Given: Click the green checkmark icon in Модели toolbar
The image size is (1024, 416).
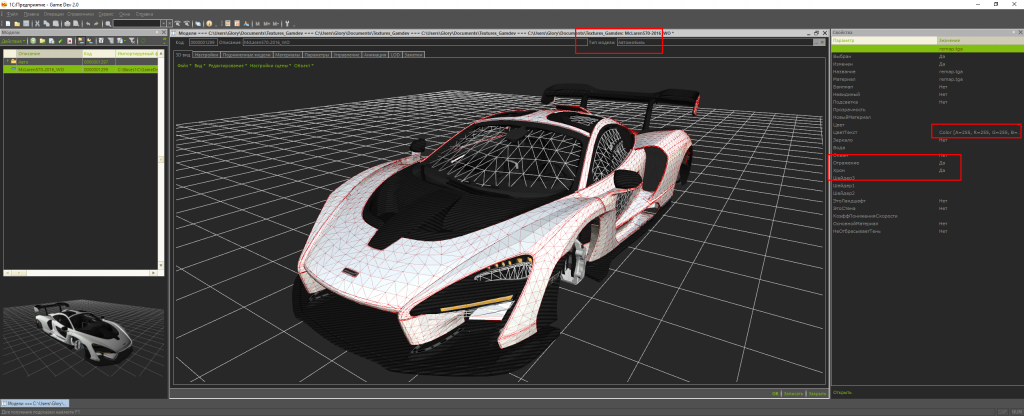Looking at the screenshot, I should tap(60, 40).
